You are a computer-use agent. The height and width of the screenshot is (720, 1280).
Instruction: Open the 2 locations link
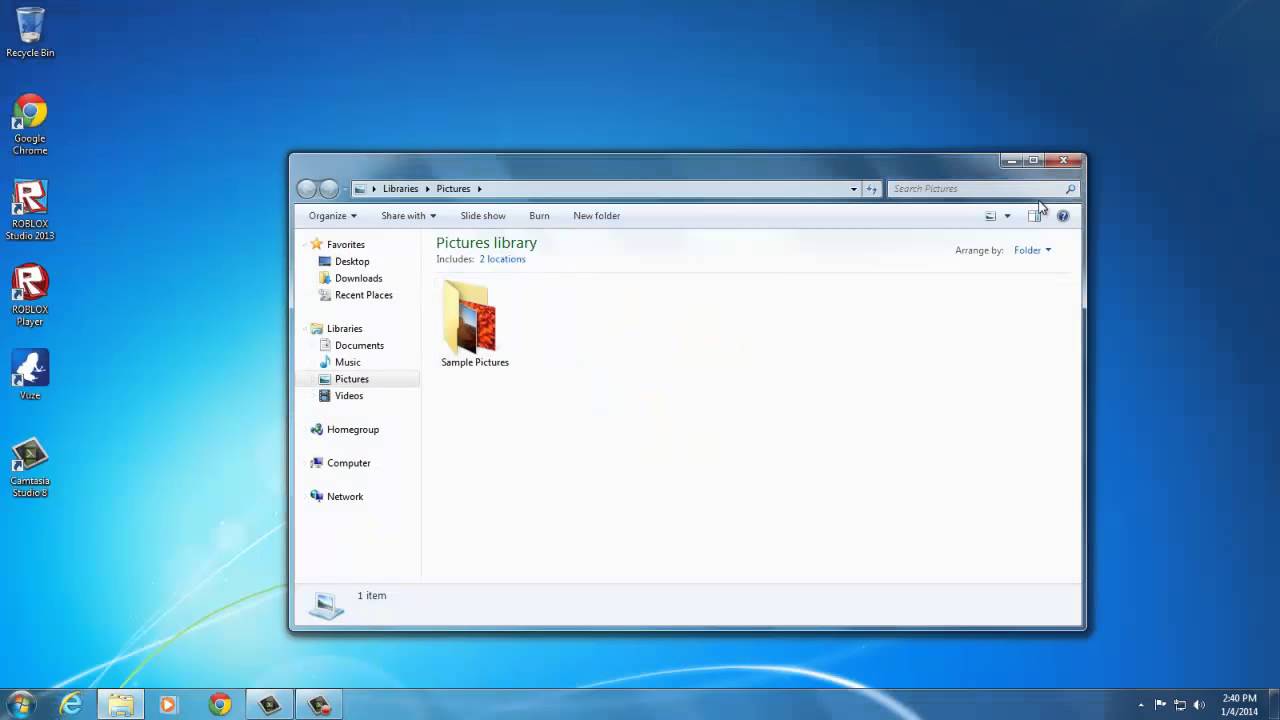(x=502, y=259)
